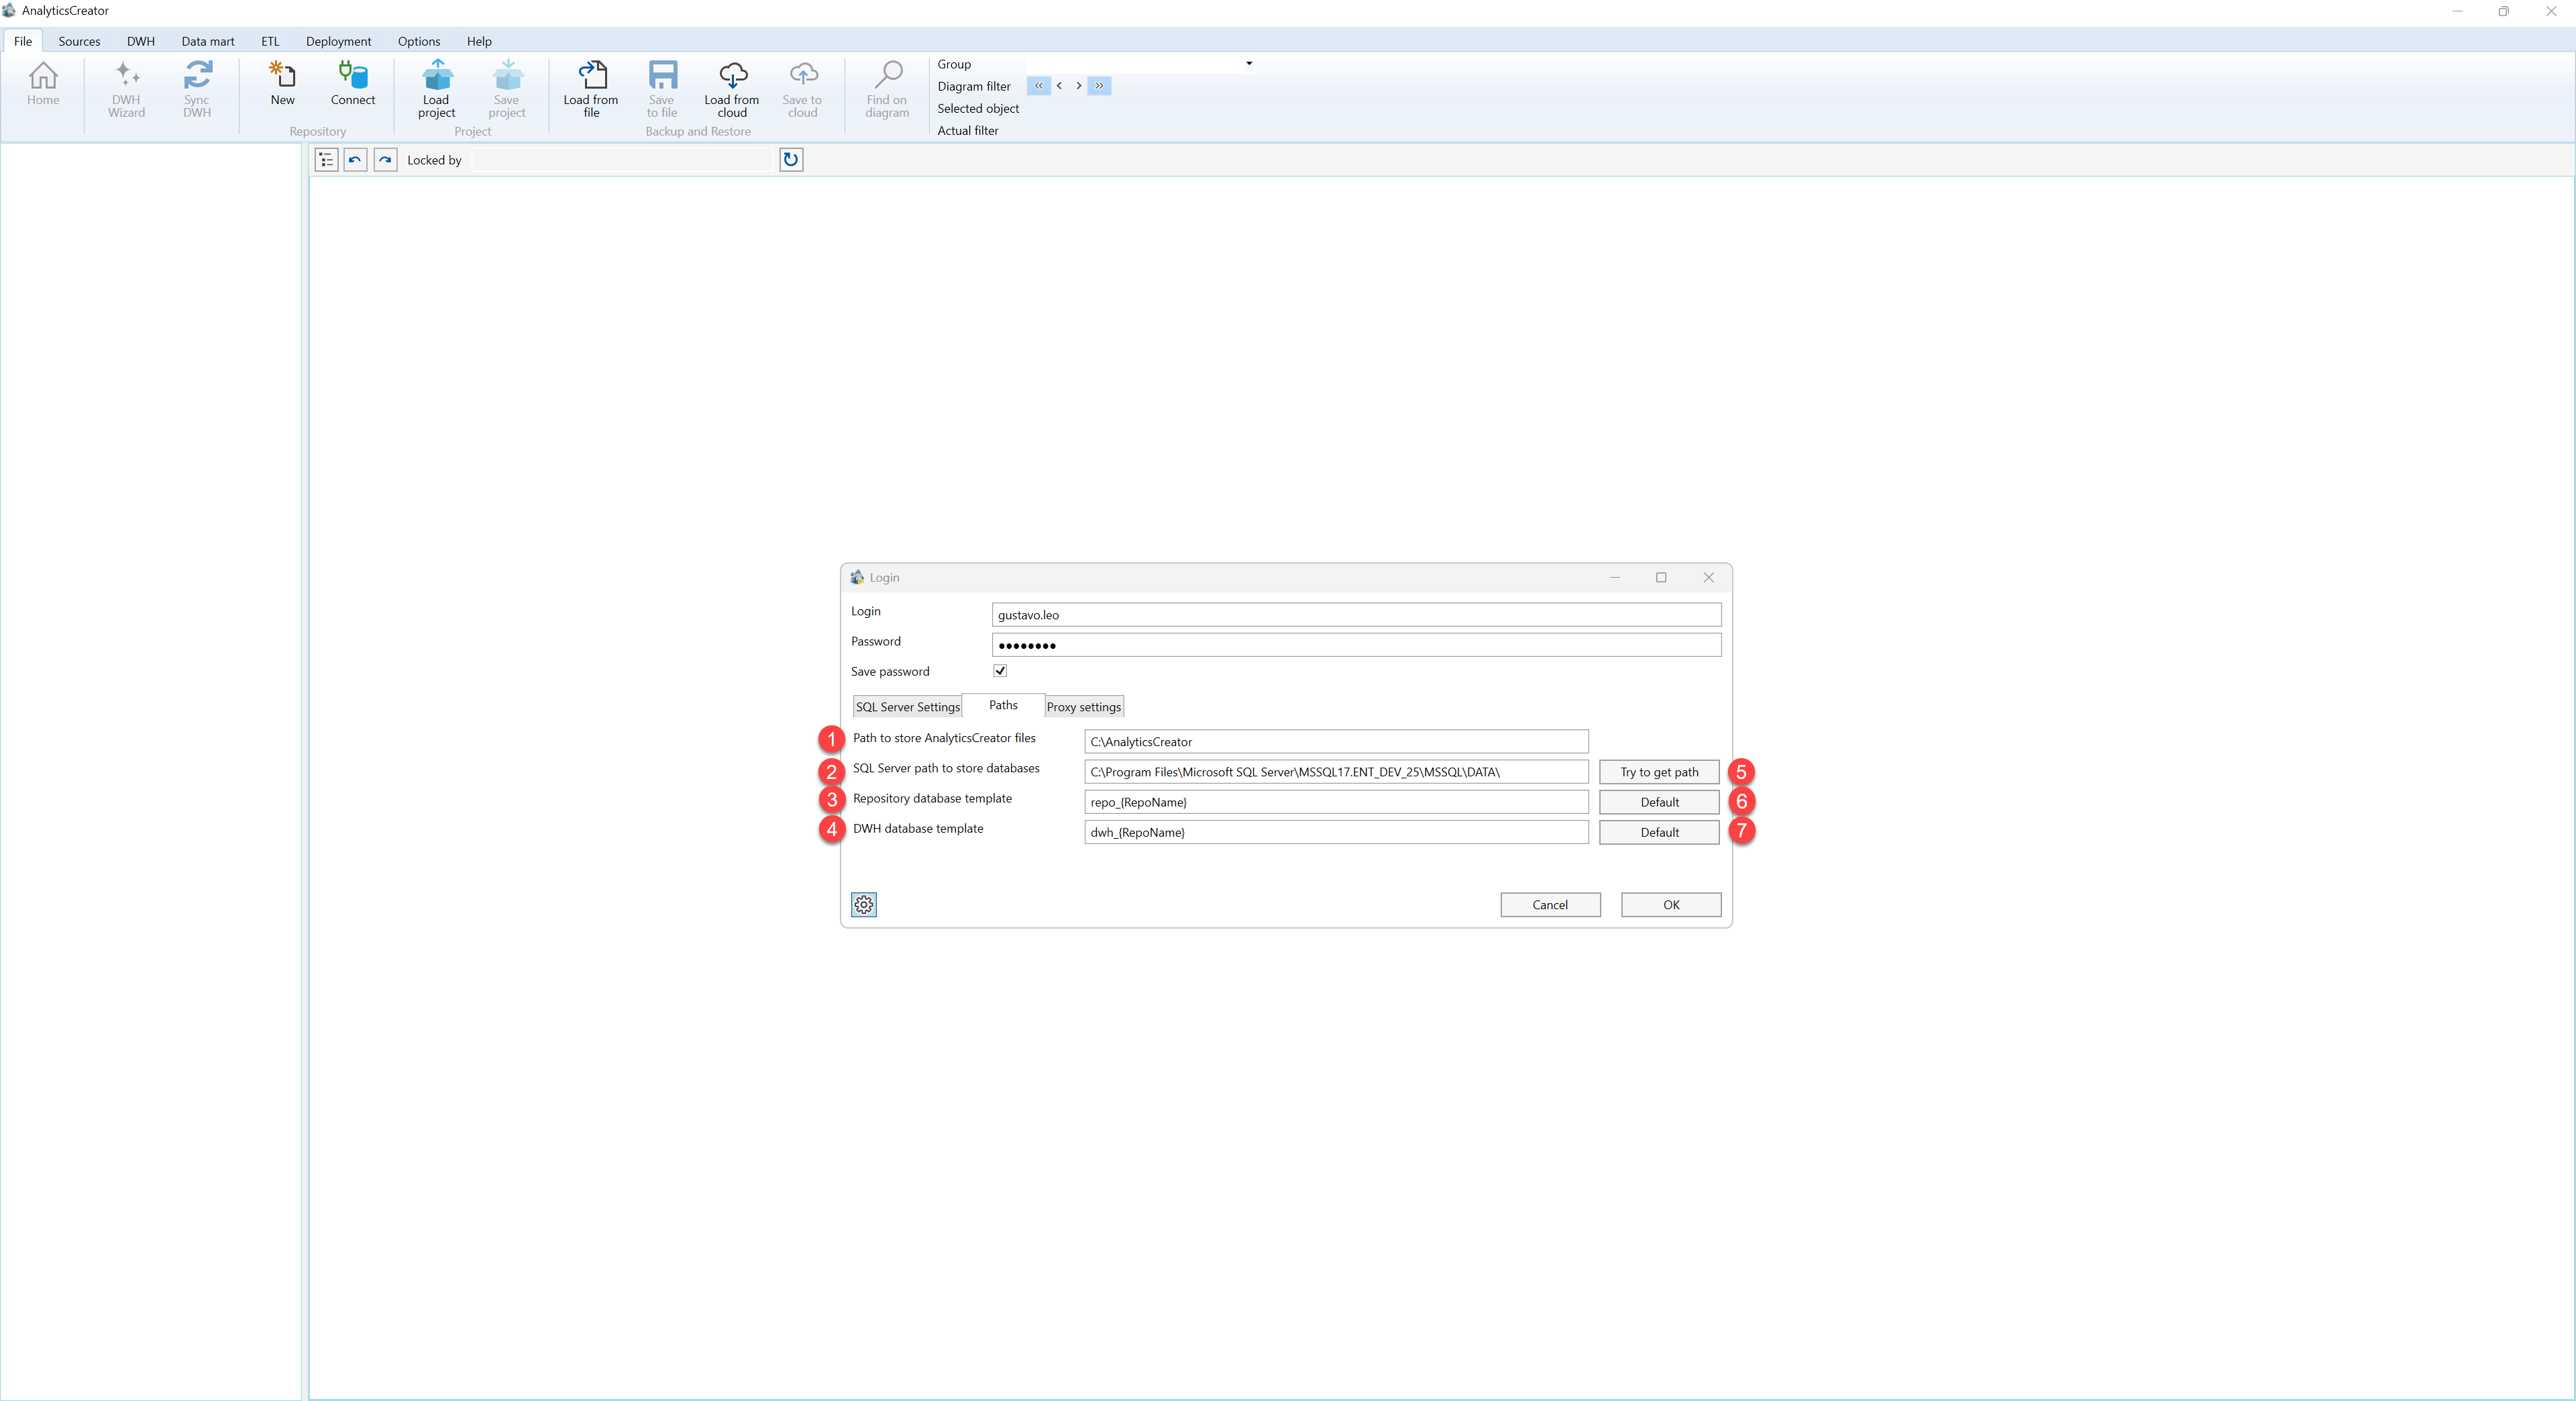
Task: Click the Selected object label
Action: pyautogui.click(x=978, y=108)
